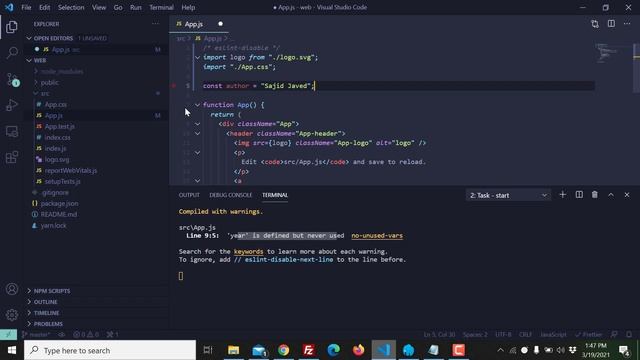Fold the header className block
This screenshot has height=360, width=640.
click(198, 133)
